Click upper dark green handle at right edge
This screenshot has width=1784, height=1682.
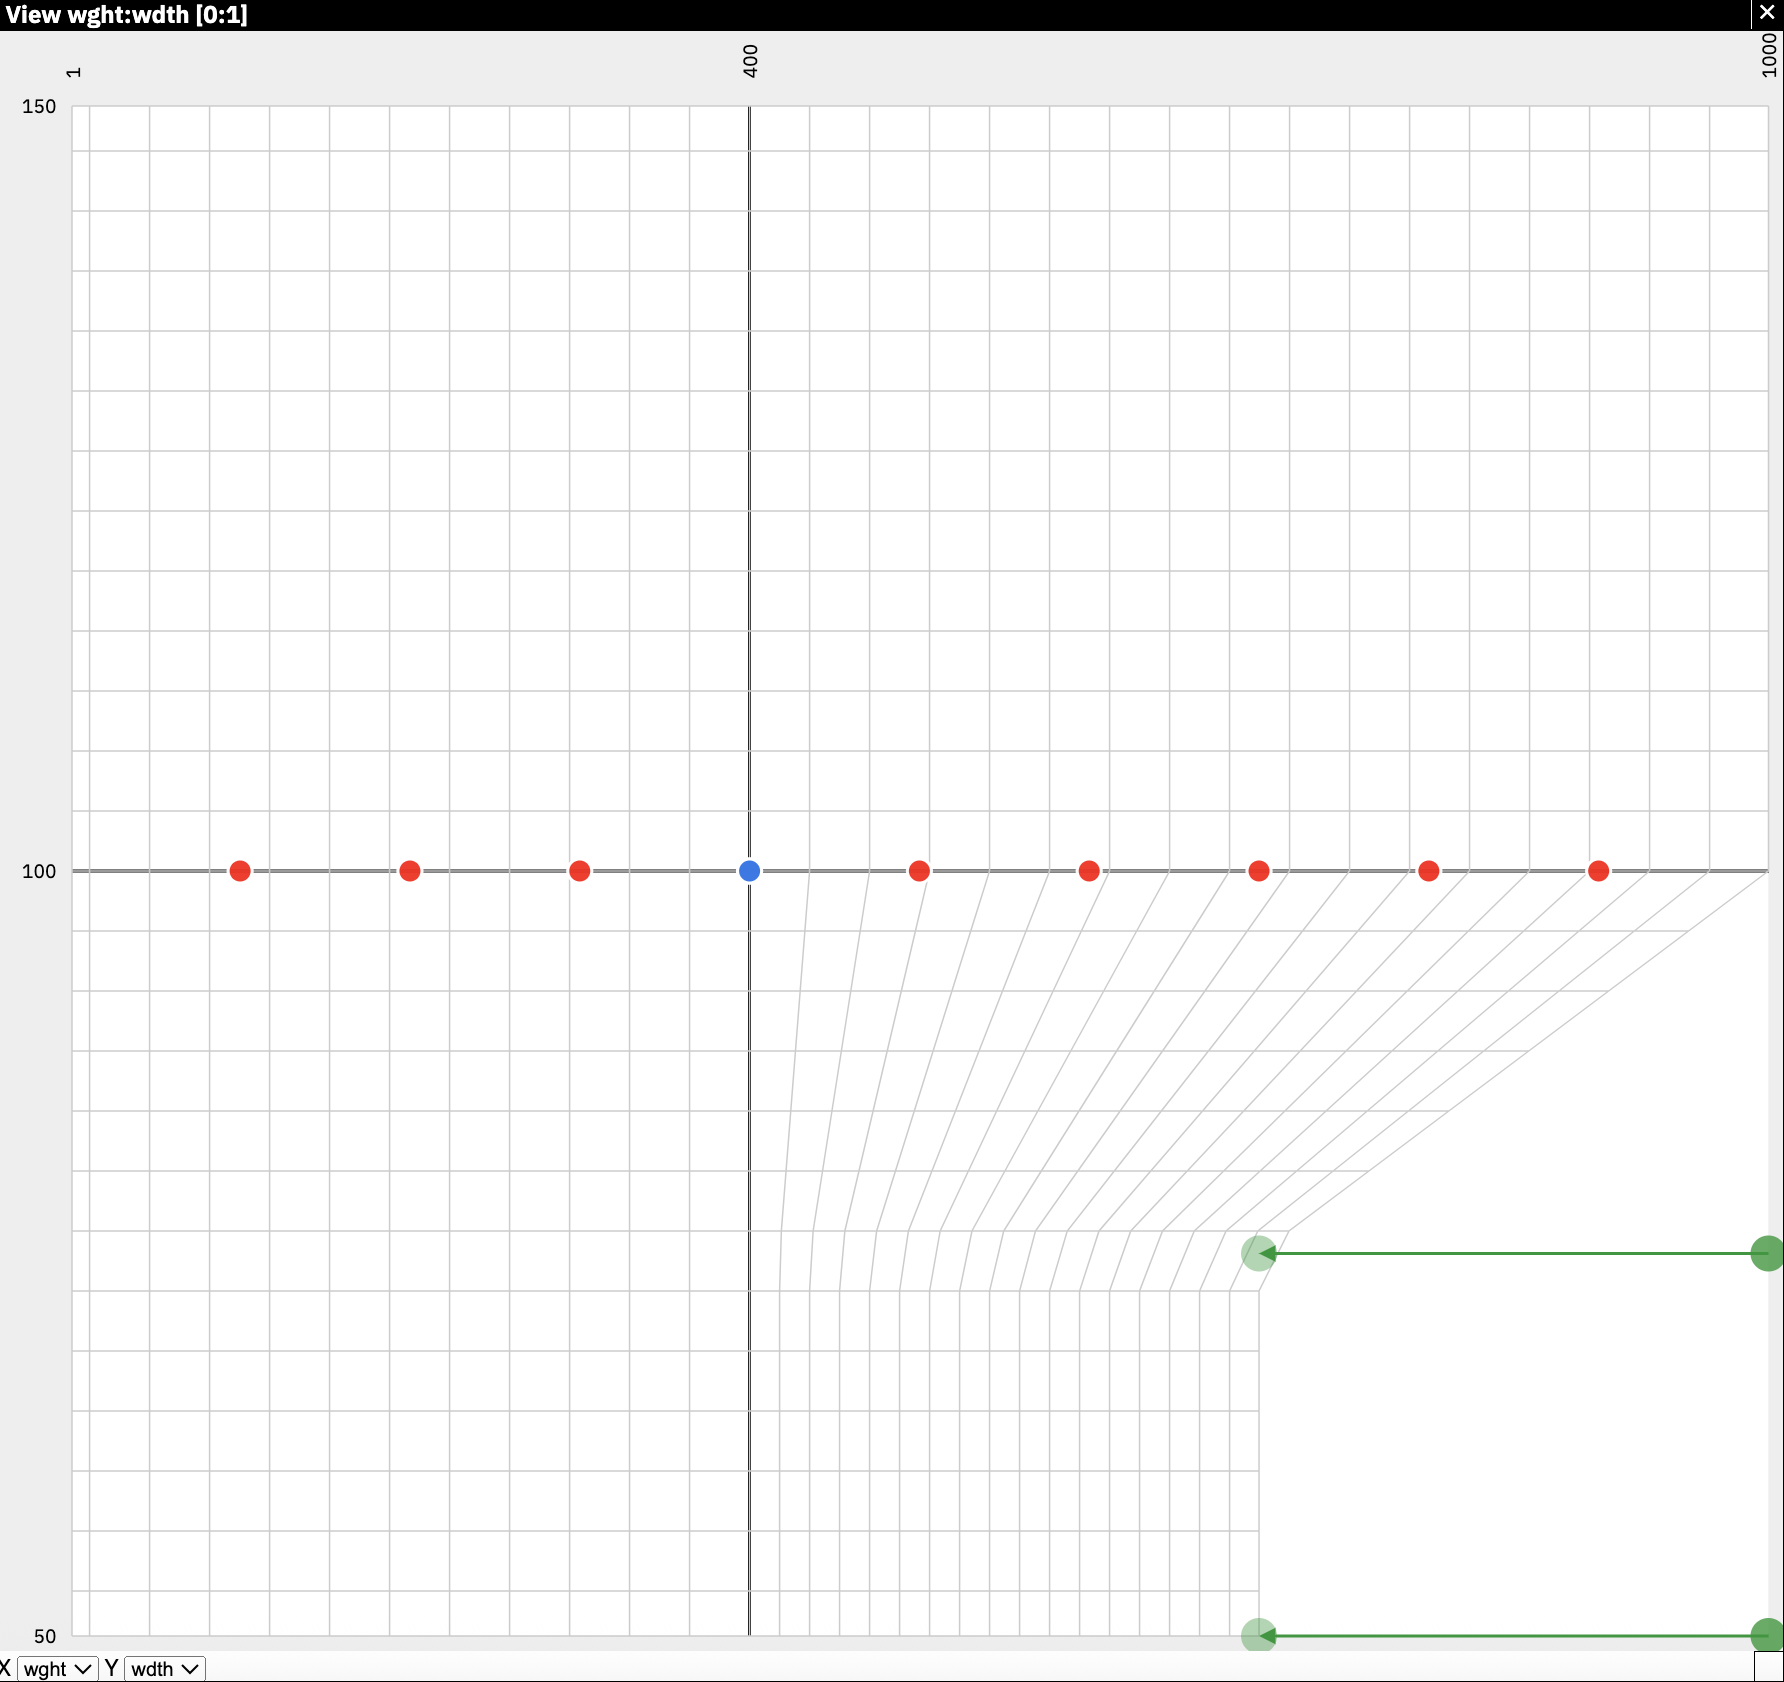tap(1767, 1253)
